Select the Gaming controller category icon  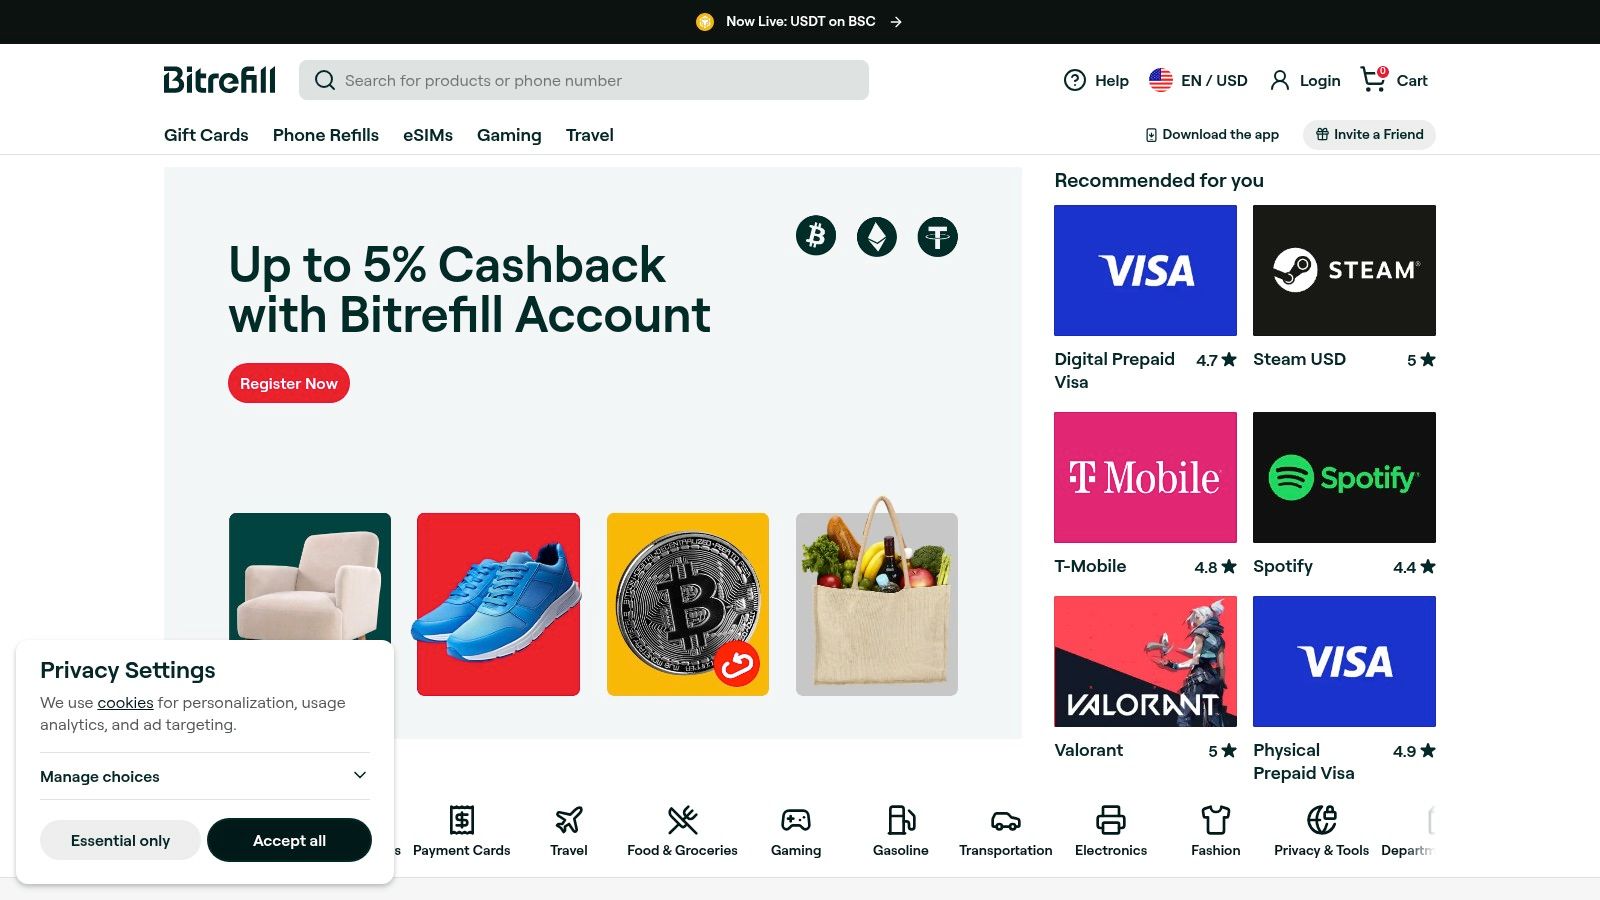pyautogui.click(x=796, y=820)
